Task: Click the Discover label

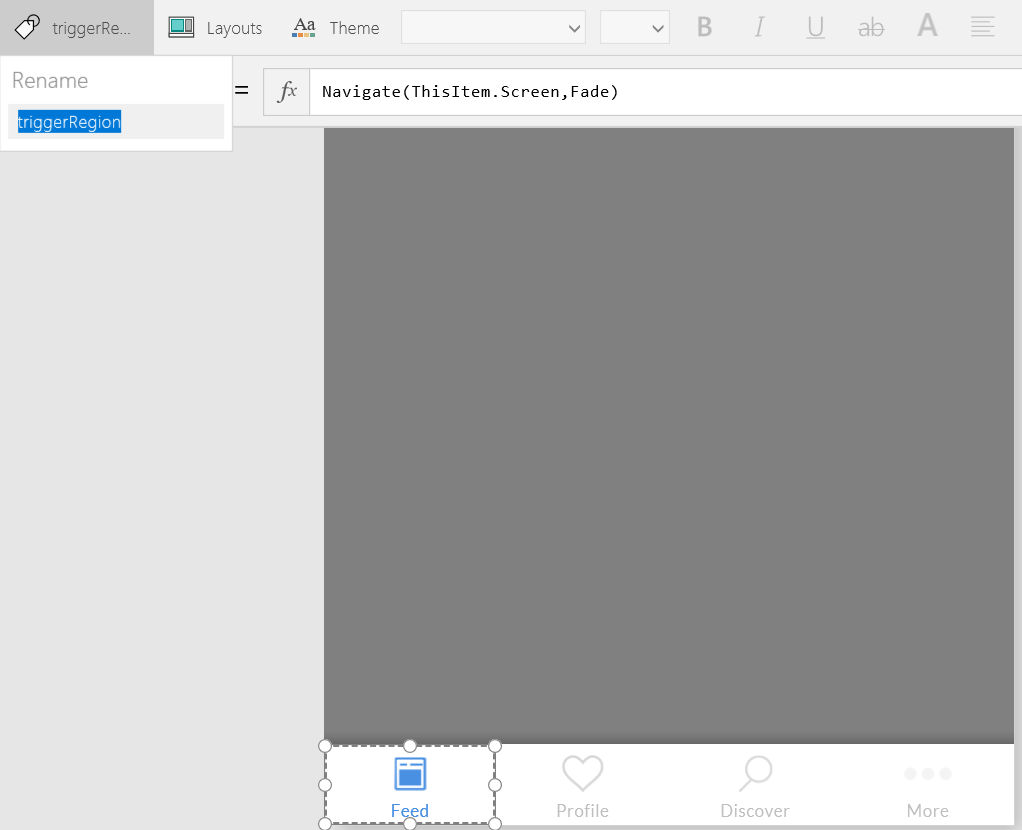Action: (755, 811)
